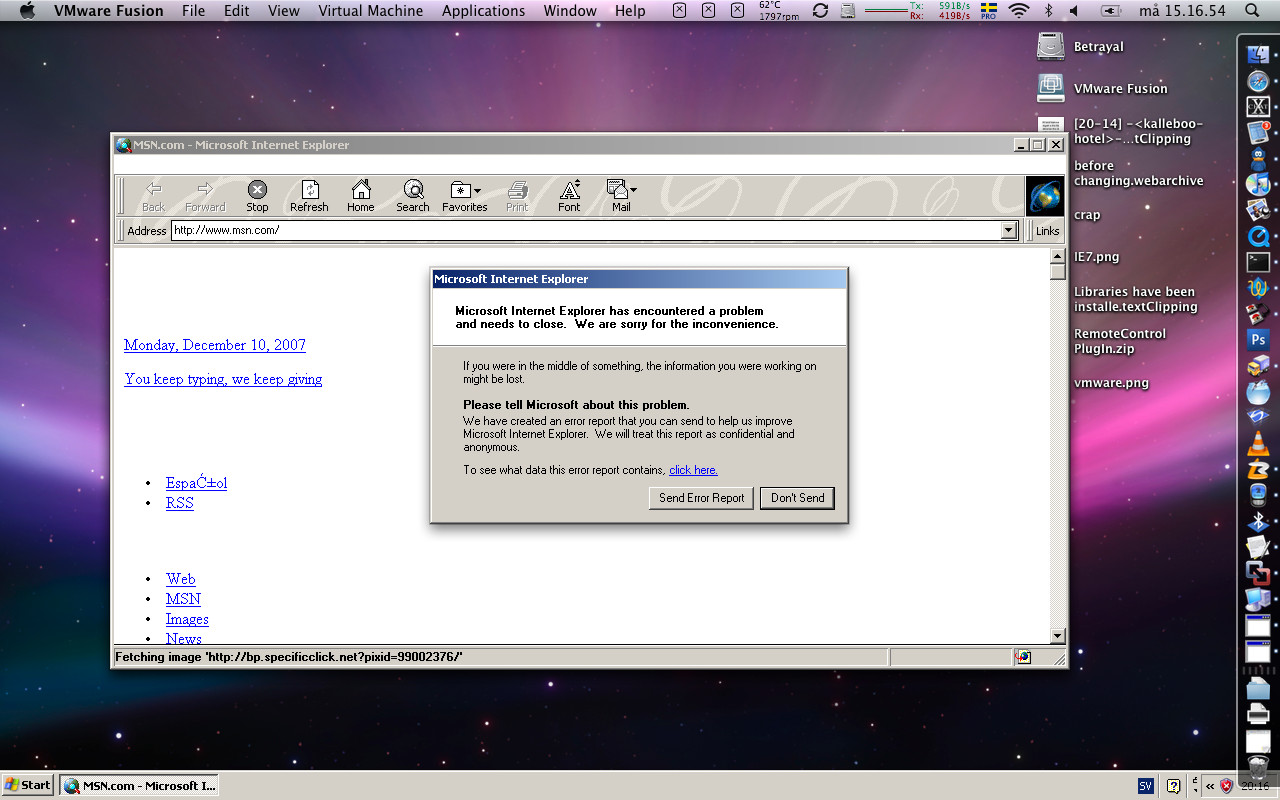This screenshot has height=800, width=1280.
Task: Open the volume control in menu bar
Action: 1074,11
